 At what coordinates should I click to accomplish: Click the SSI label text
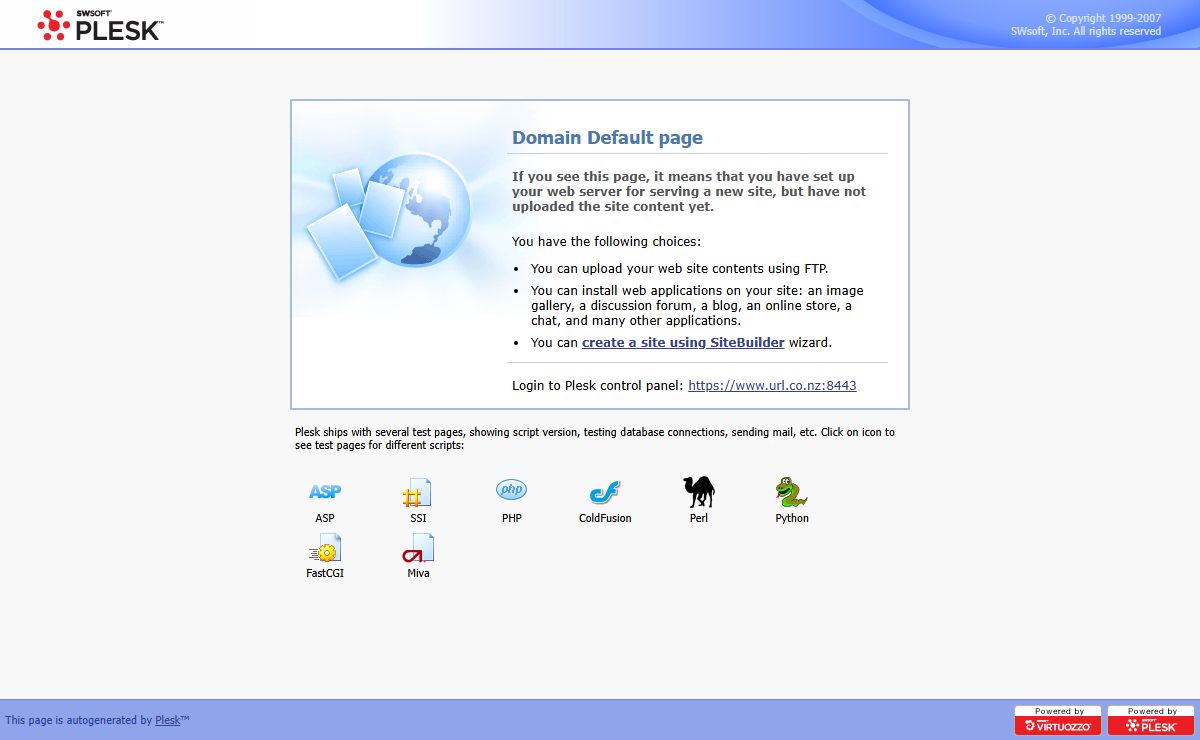[x=418, y=518]
